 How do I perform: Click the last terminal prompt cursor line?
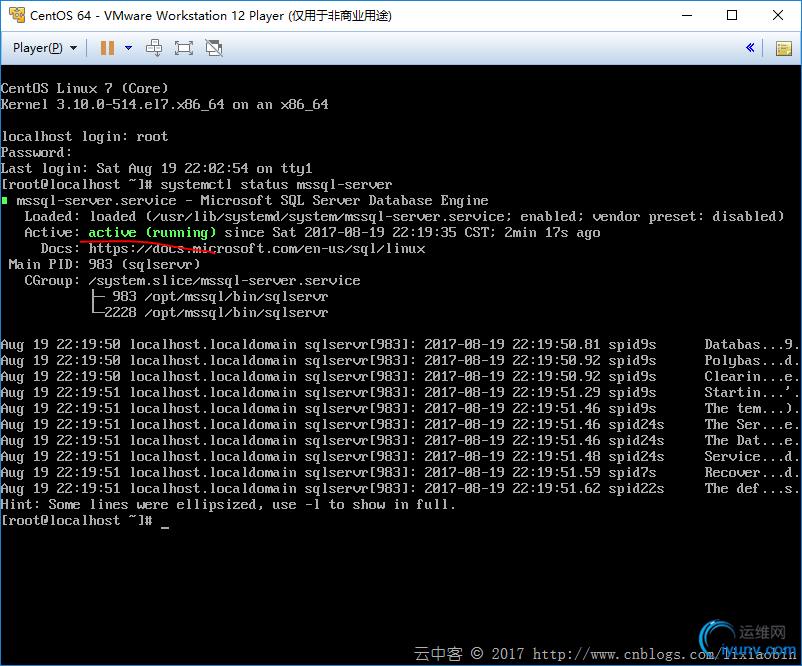[x=85, y=521]
